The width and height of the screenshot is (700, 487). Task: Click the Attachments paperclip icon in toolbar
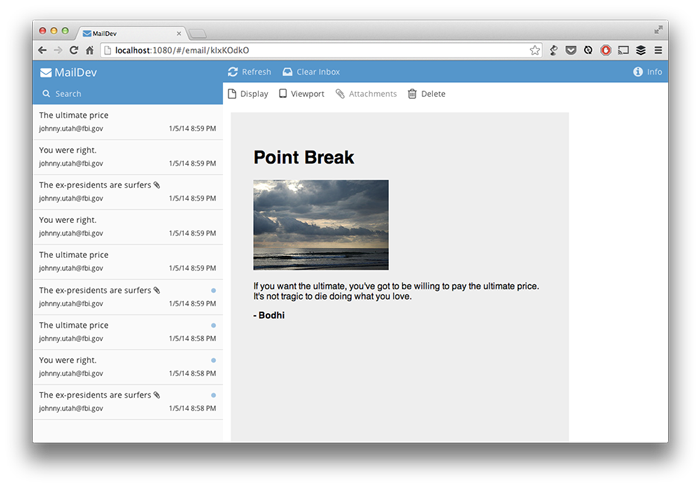pos(340,94)
